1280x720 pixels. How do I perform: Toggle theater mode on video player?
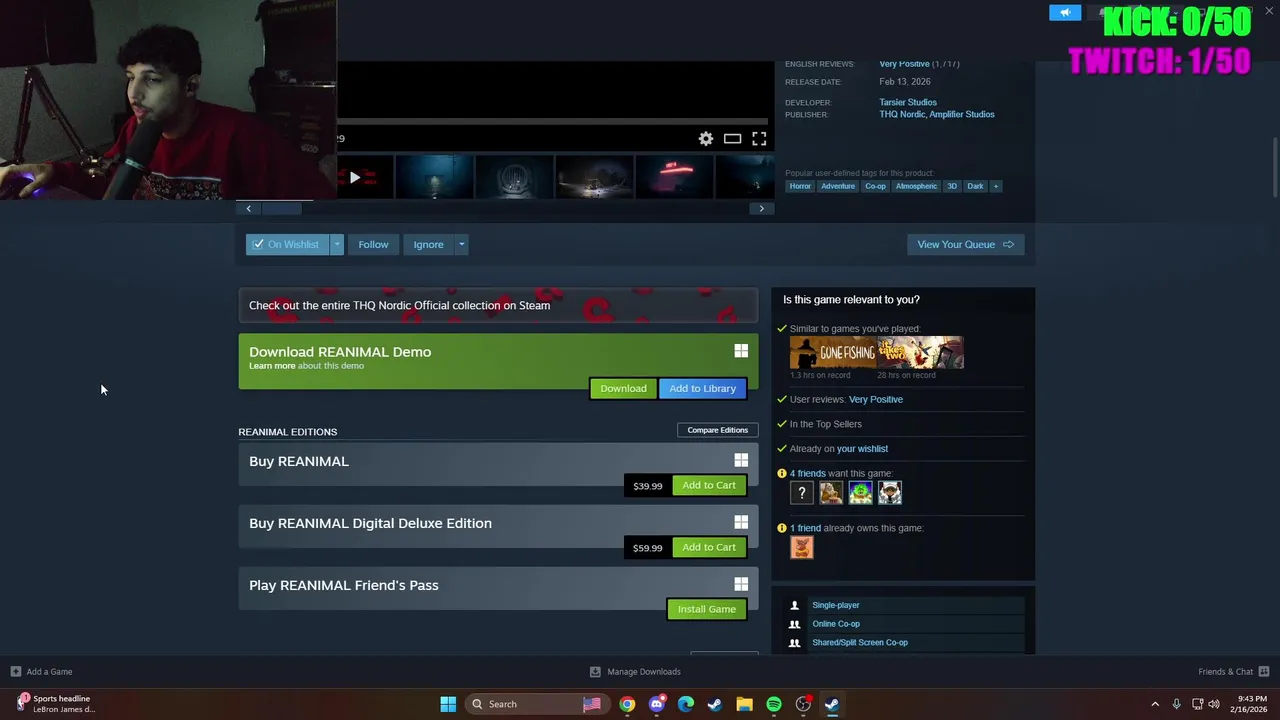tap(733, 139)
